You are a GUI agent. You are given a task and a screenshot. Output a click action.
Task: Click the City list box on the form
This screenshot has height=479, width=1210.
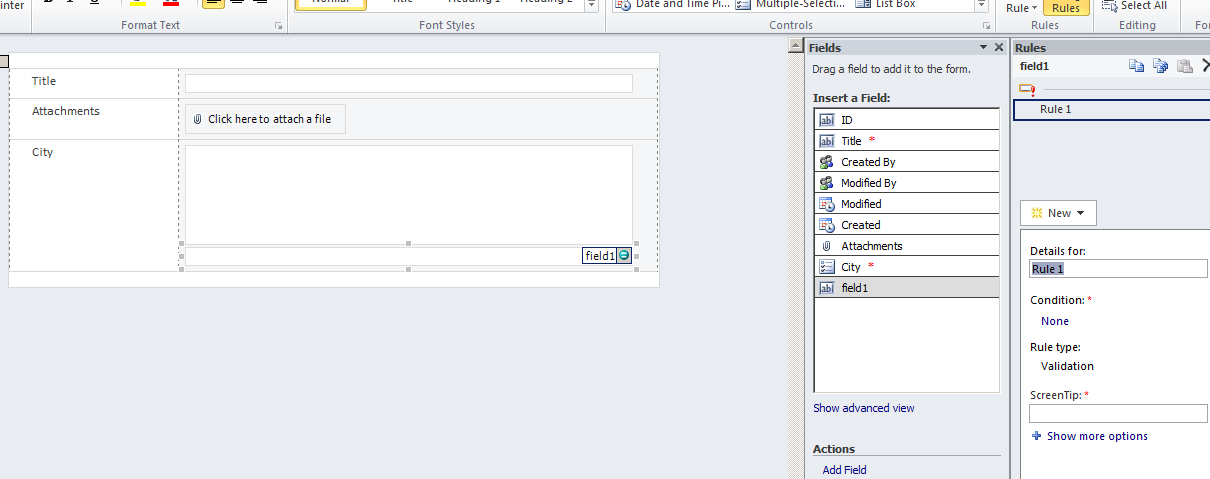click(x=409, y=195)
